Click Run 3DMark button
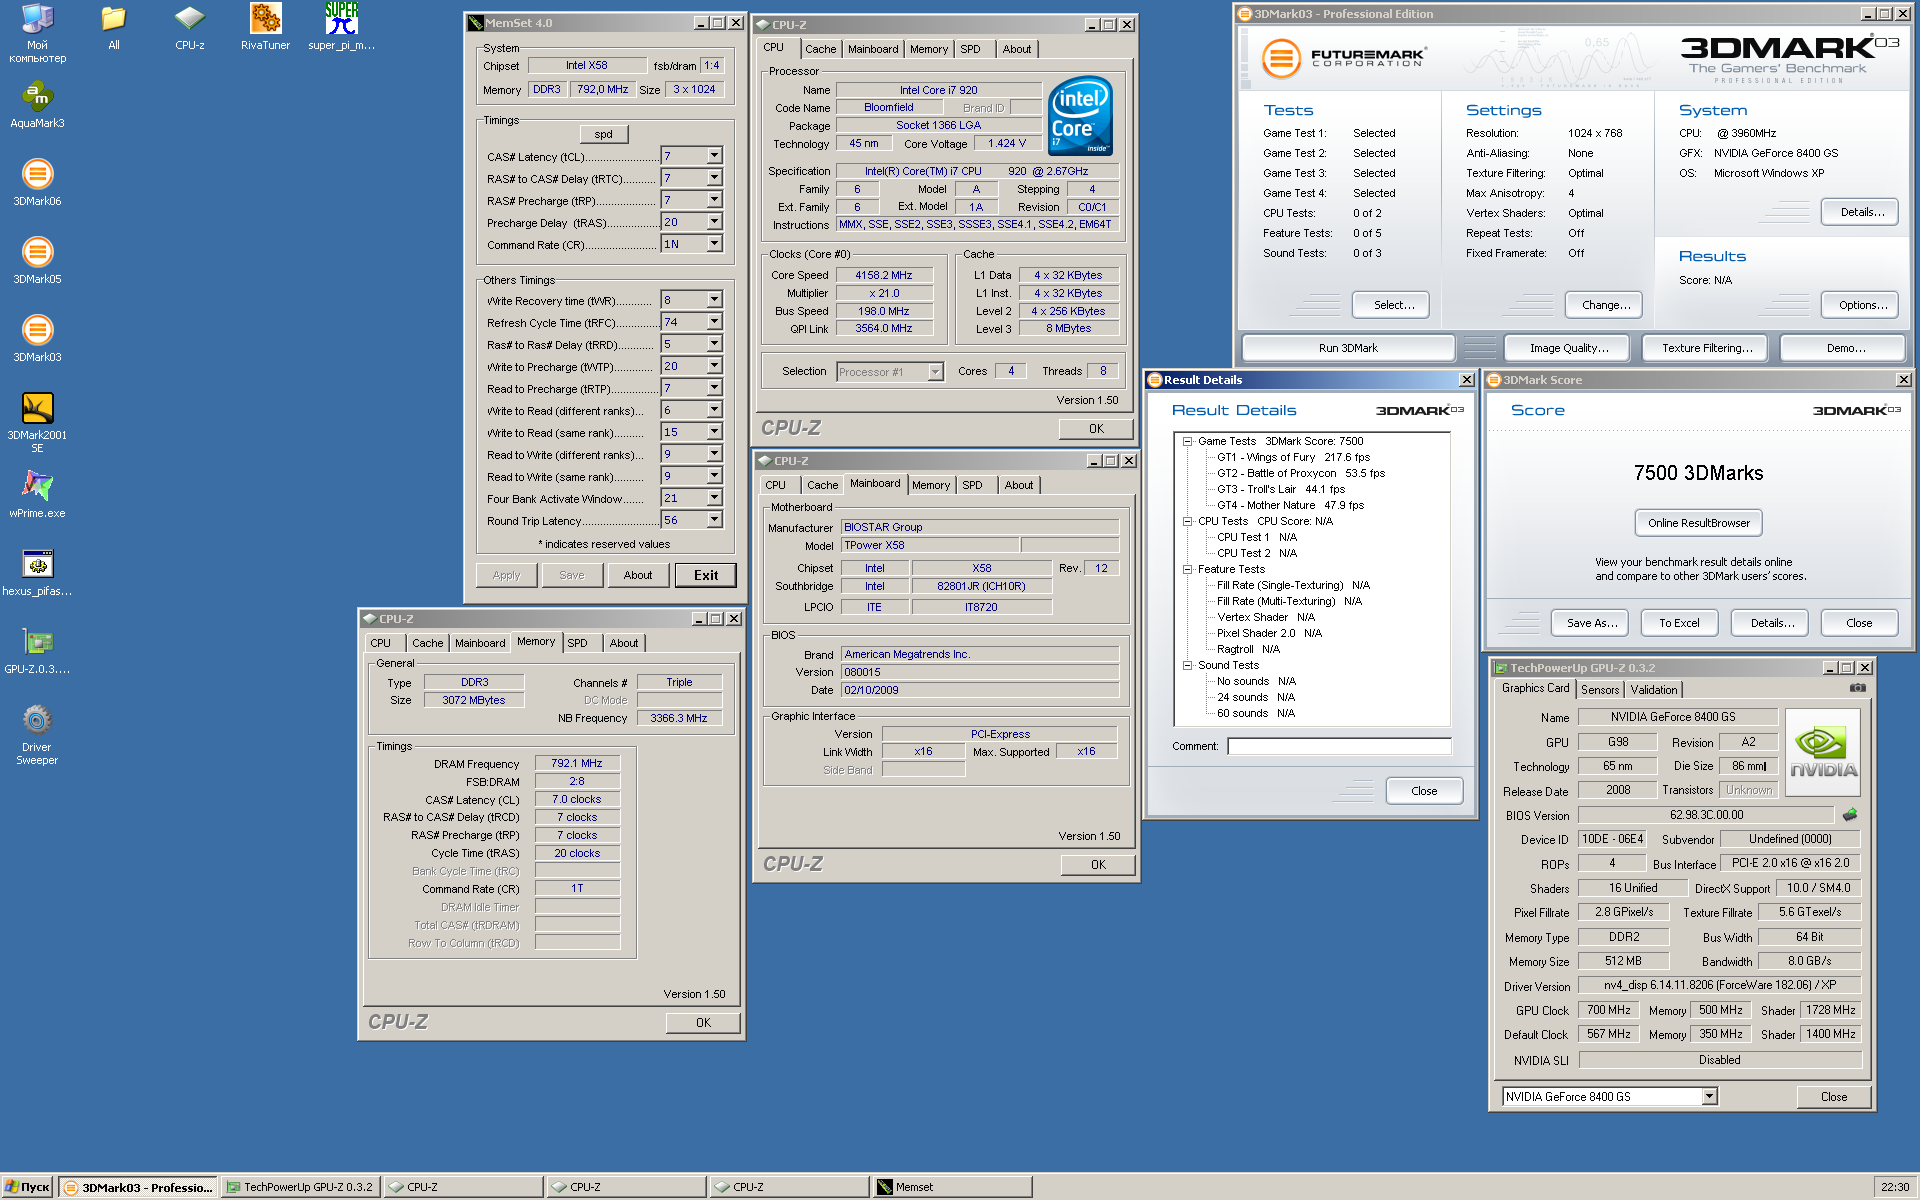1920x1200 pixels. coord(1348,348)
